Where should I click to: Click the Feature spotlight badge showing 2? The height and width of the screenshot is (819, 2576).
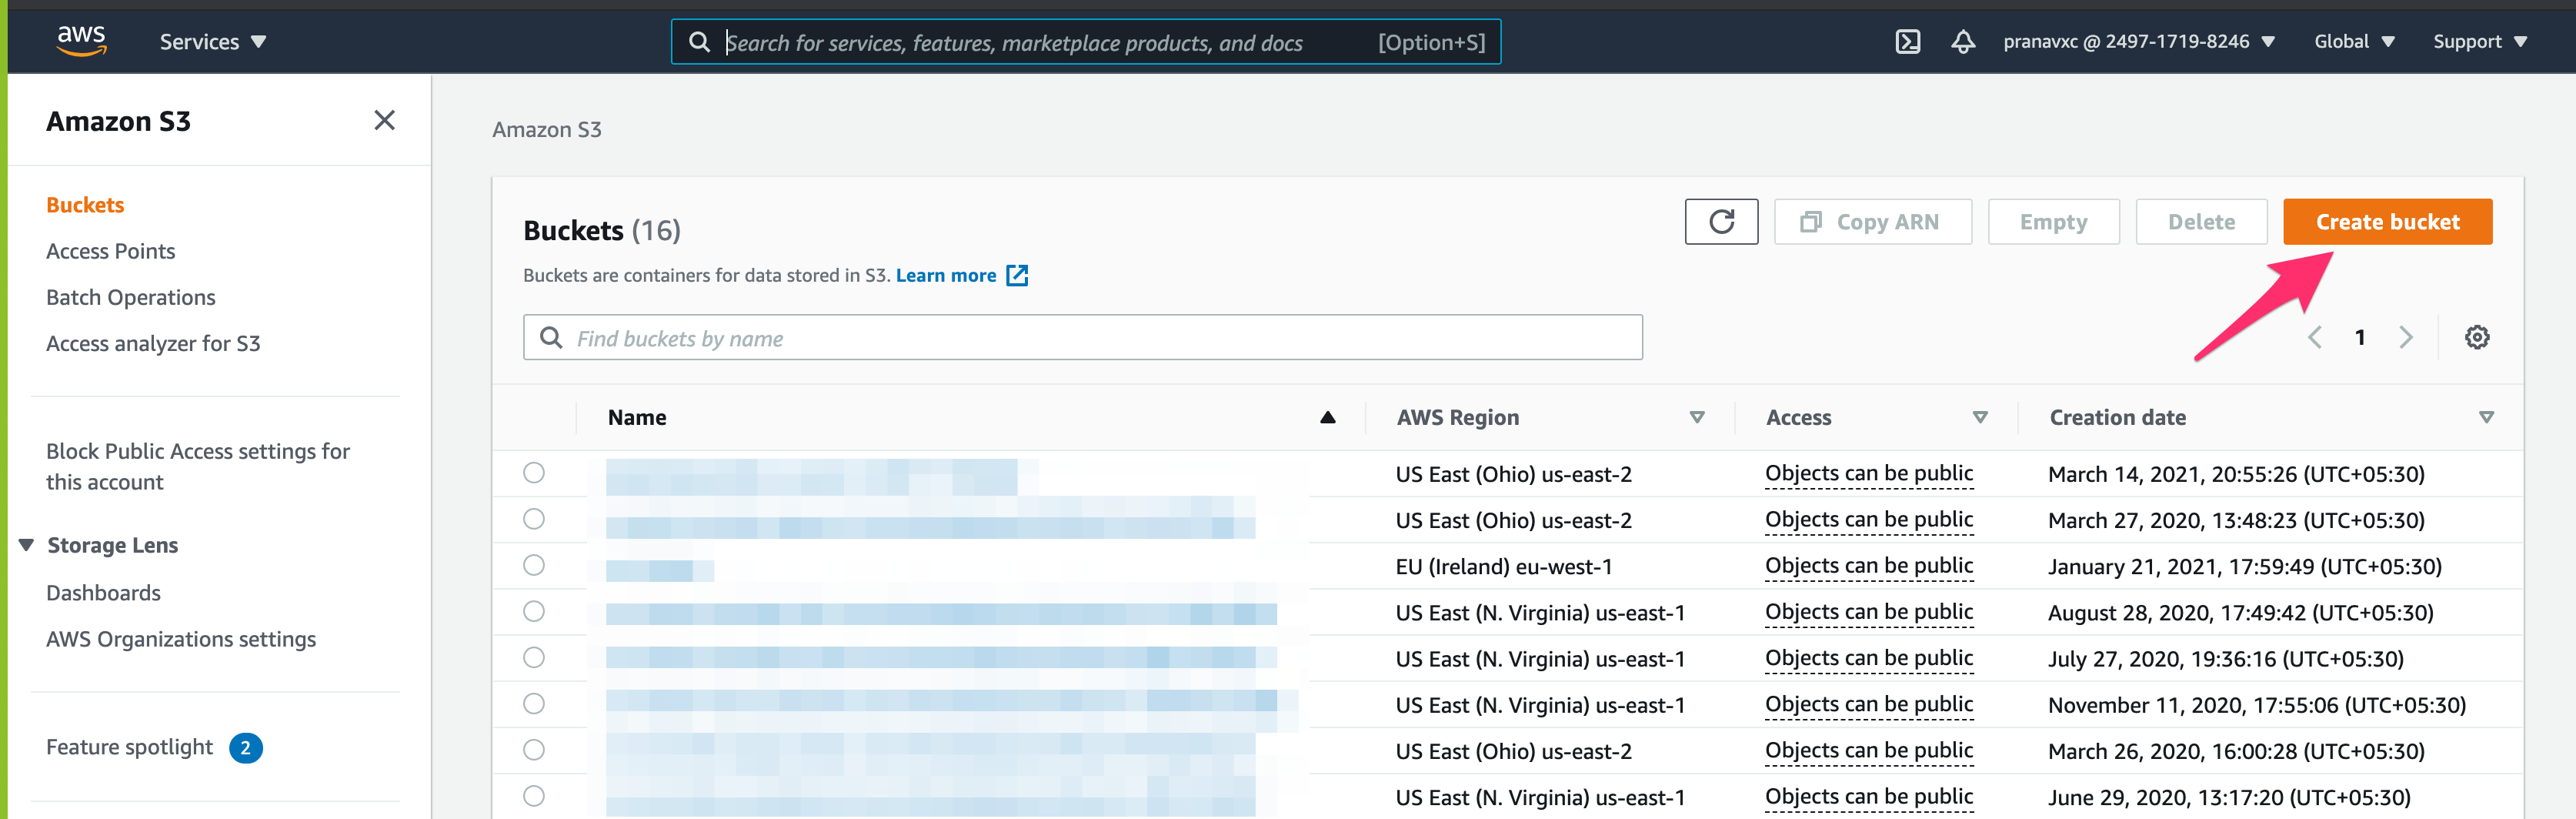point(245,747)
